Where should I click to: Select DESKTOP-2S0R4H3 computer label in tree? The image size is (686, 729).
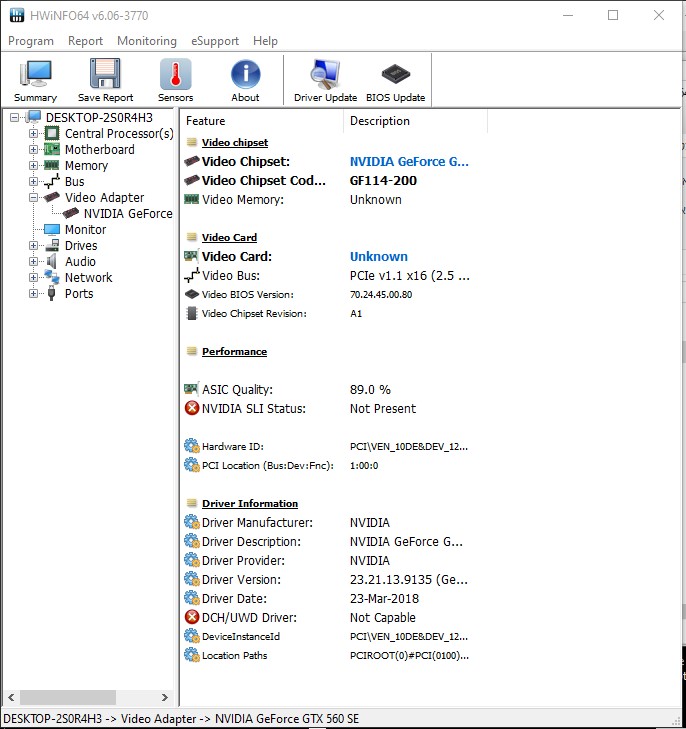tap(99, 118)
